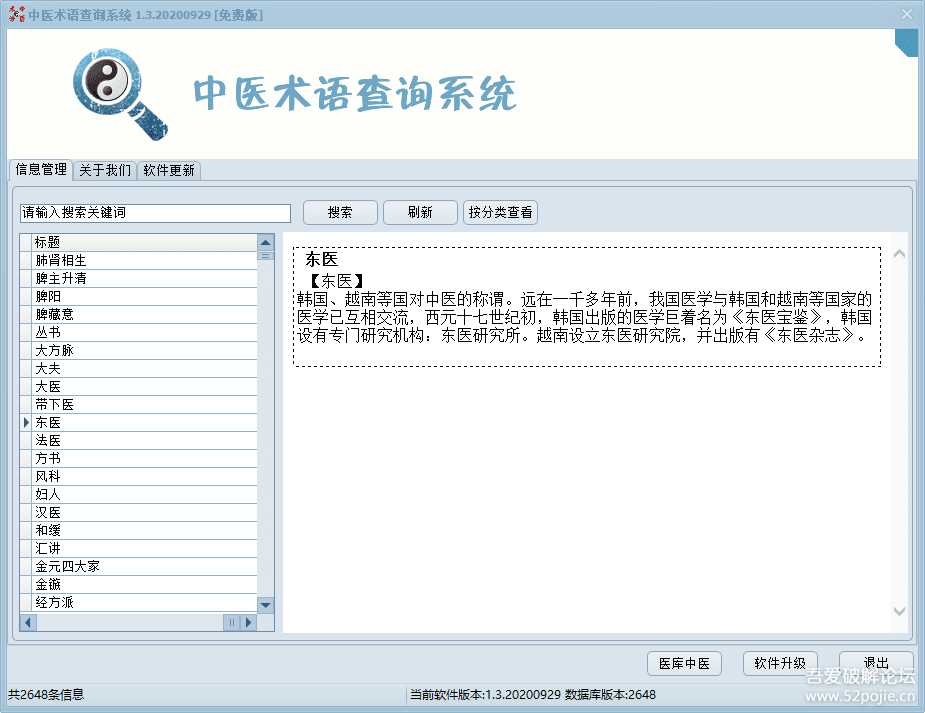The height and width of the screenshot is (713, 925).
Task: Switch to the 关于我们 tab
Action: (103, 170)
